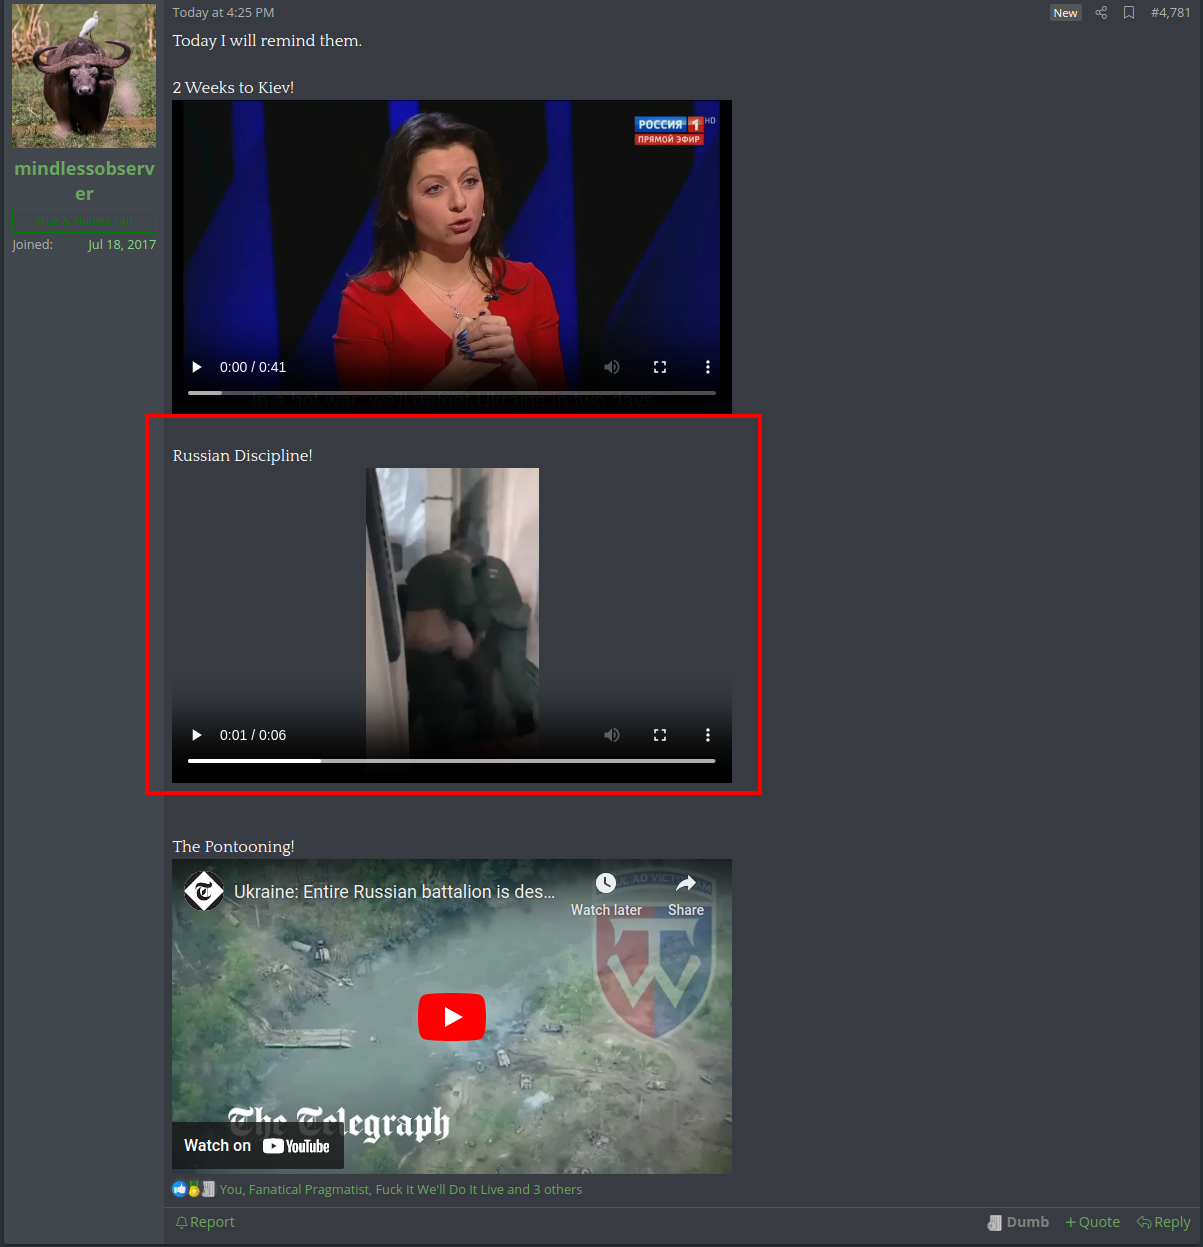Click the join date Jul 18, 2017
Viewport: 1203px width, 1247px height.
[x=122, y=245]
